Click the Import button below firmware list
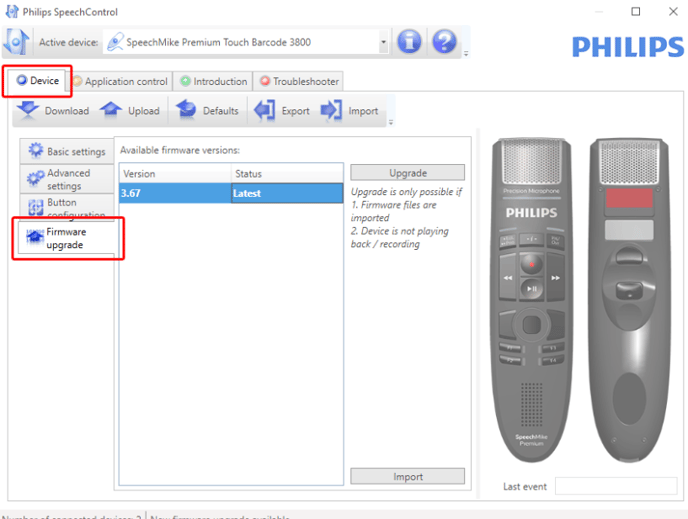The width and height of the screenshot is (688, 519). tap(408, 476)
